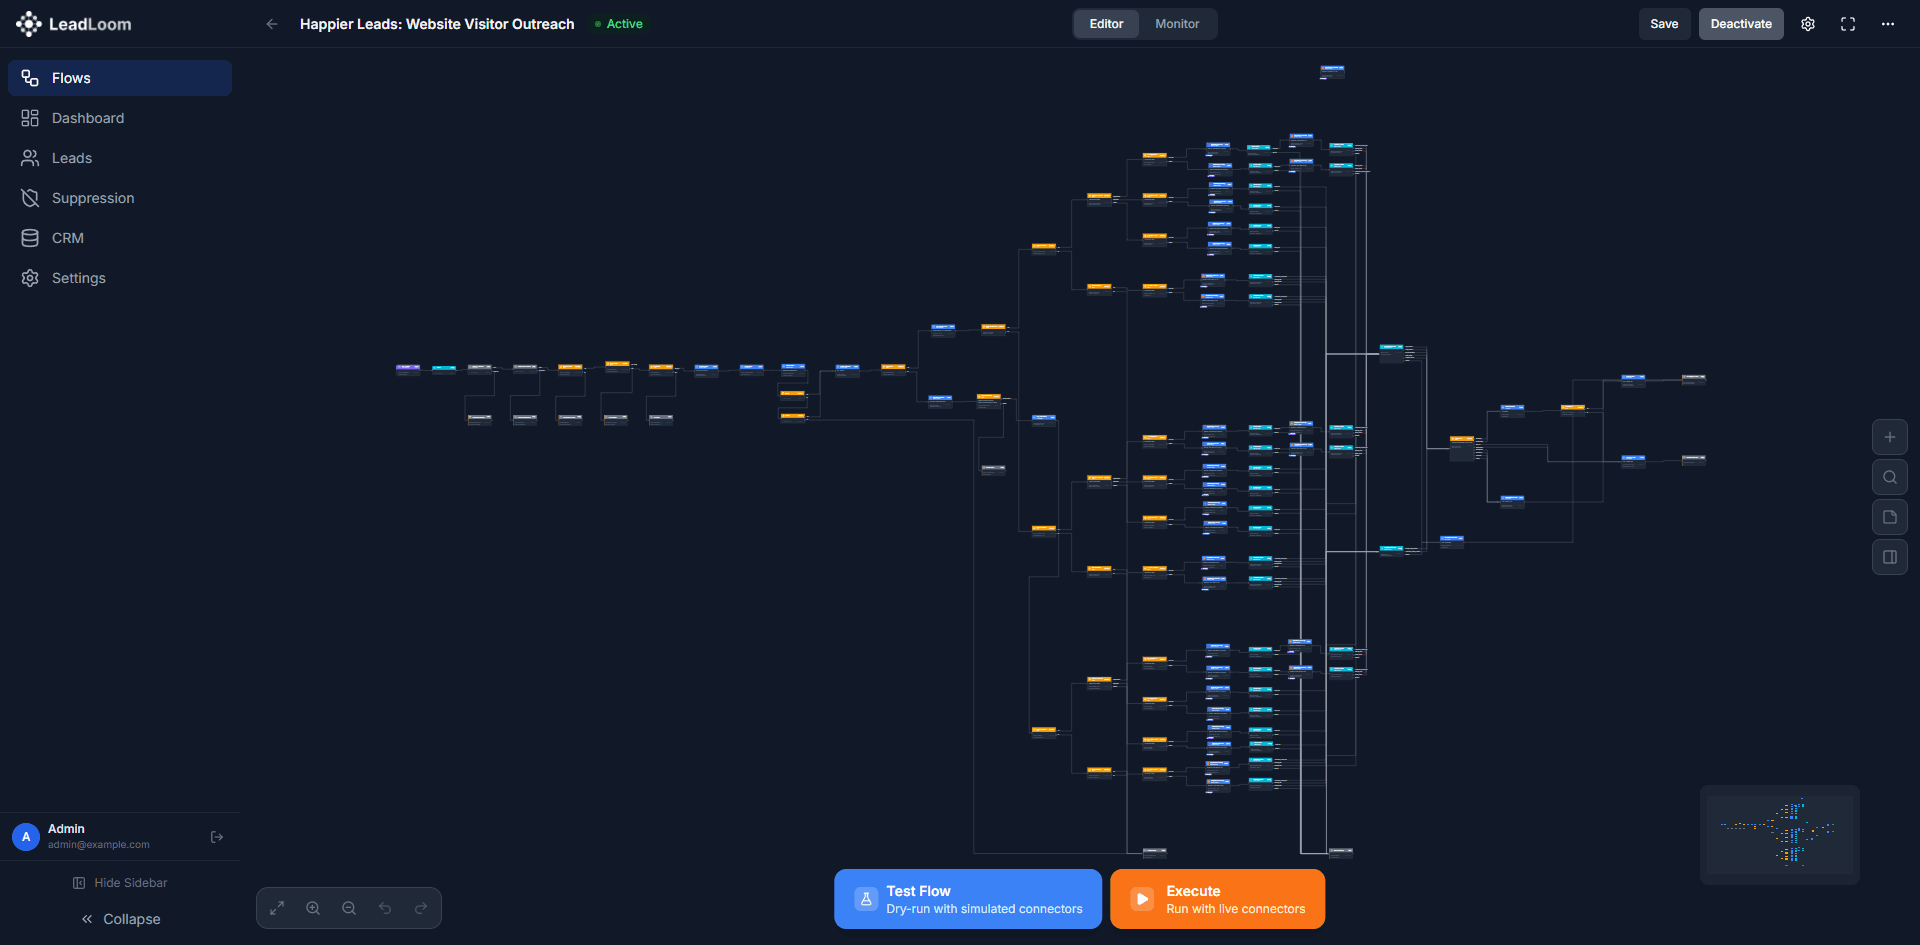Execute the flow with live connectors
Image resolution: width=1920 pixels, height=945 pixels.
point(1217,898)
